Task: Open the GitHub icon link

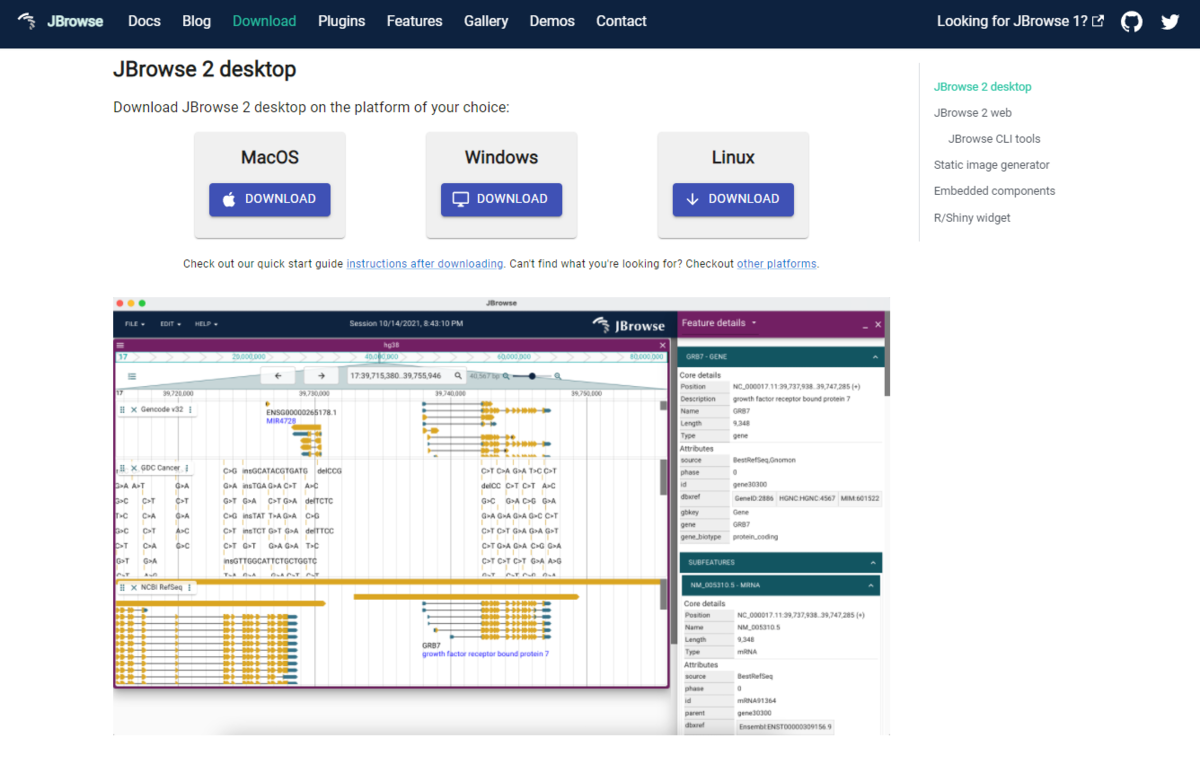Action: [1131, 21]
